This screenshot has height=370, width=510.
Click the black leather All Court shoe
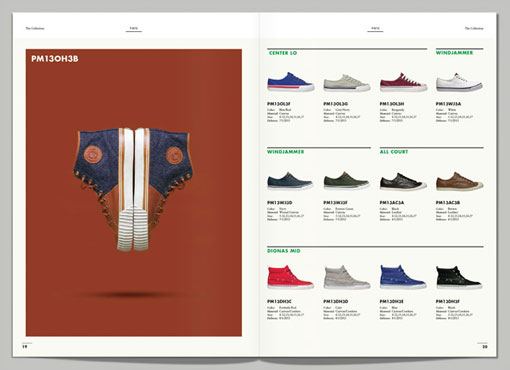point(403,182)
